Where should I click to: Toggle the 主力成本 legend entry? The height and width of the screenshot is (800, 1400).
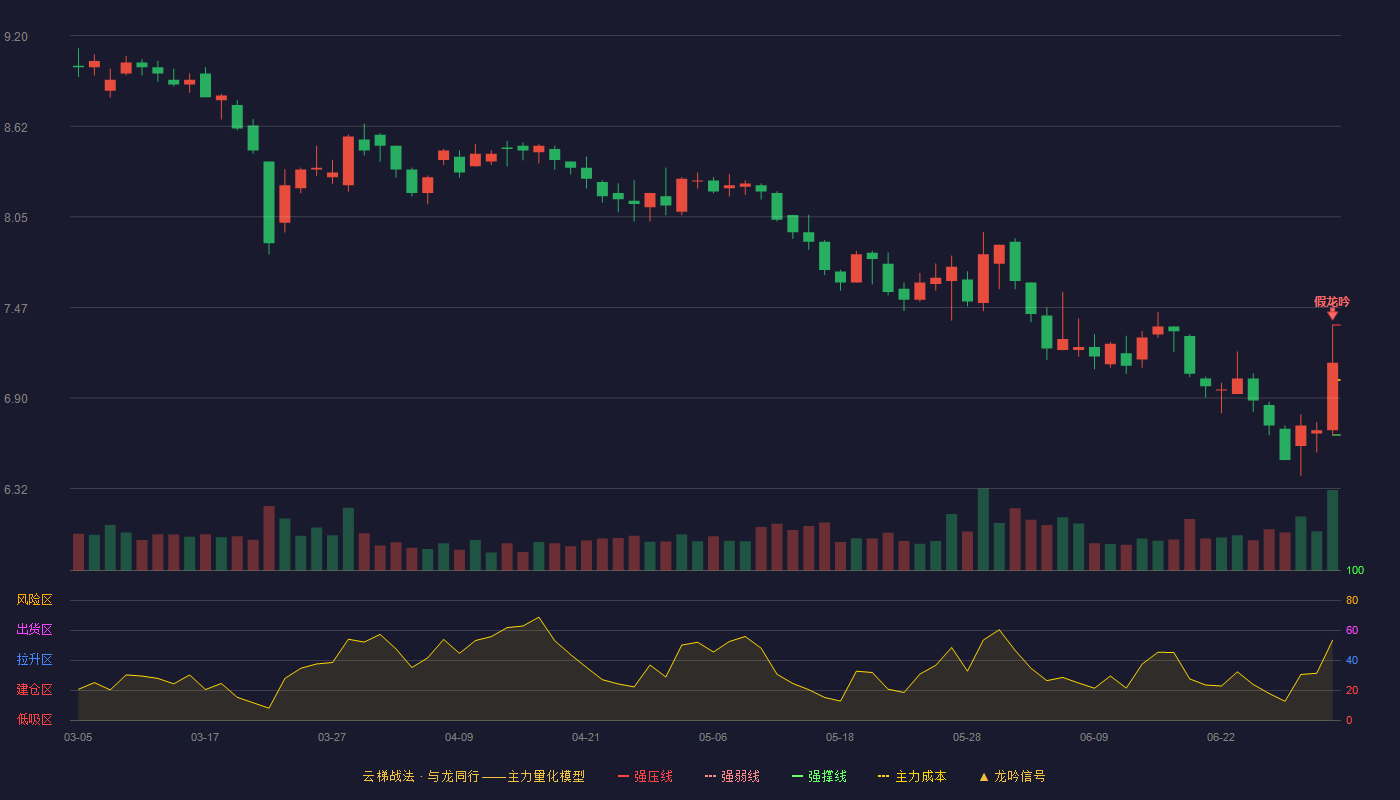pos(912,776)
